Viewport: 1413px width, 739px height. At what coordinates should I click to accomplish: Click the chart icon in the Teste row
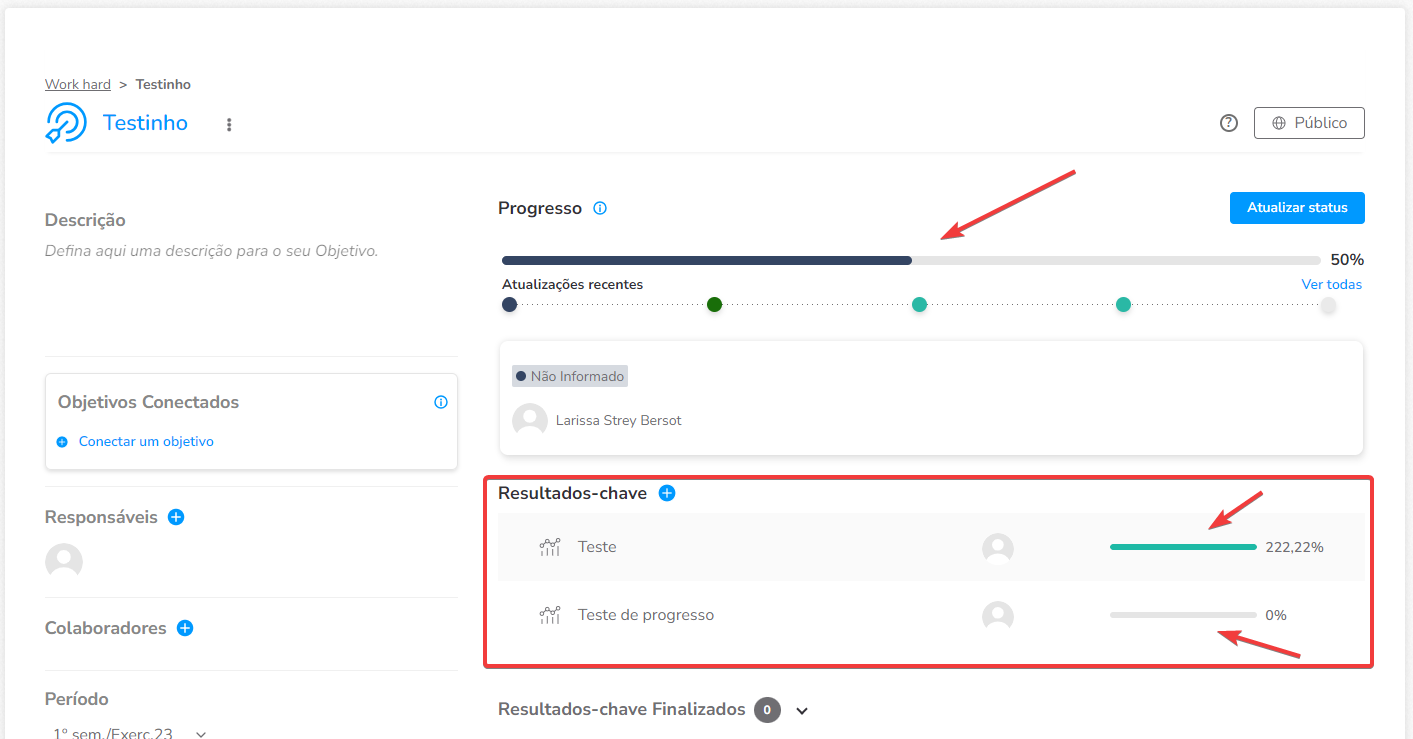550,547
